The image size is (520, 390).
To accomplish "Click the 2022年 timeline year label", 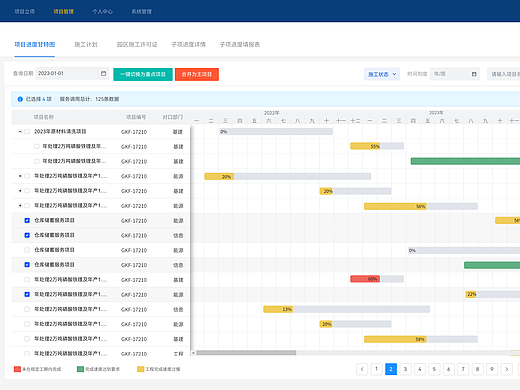I will [272, 113].
